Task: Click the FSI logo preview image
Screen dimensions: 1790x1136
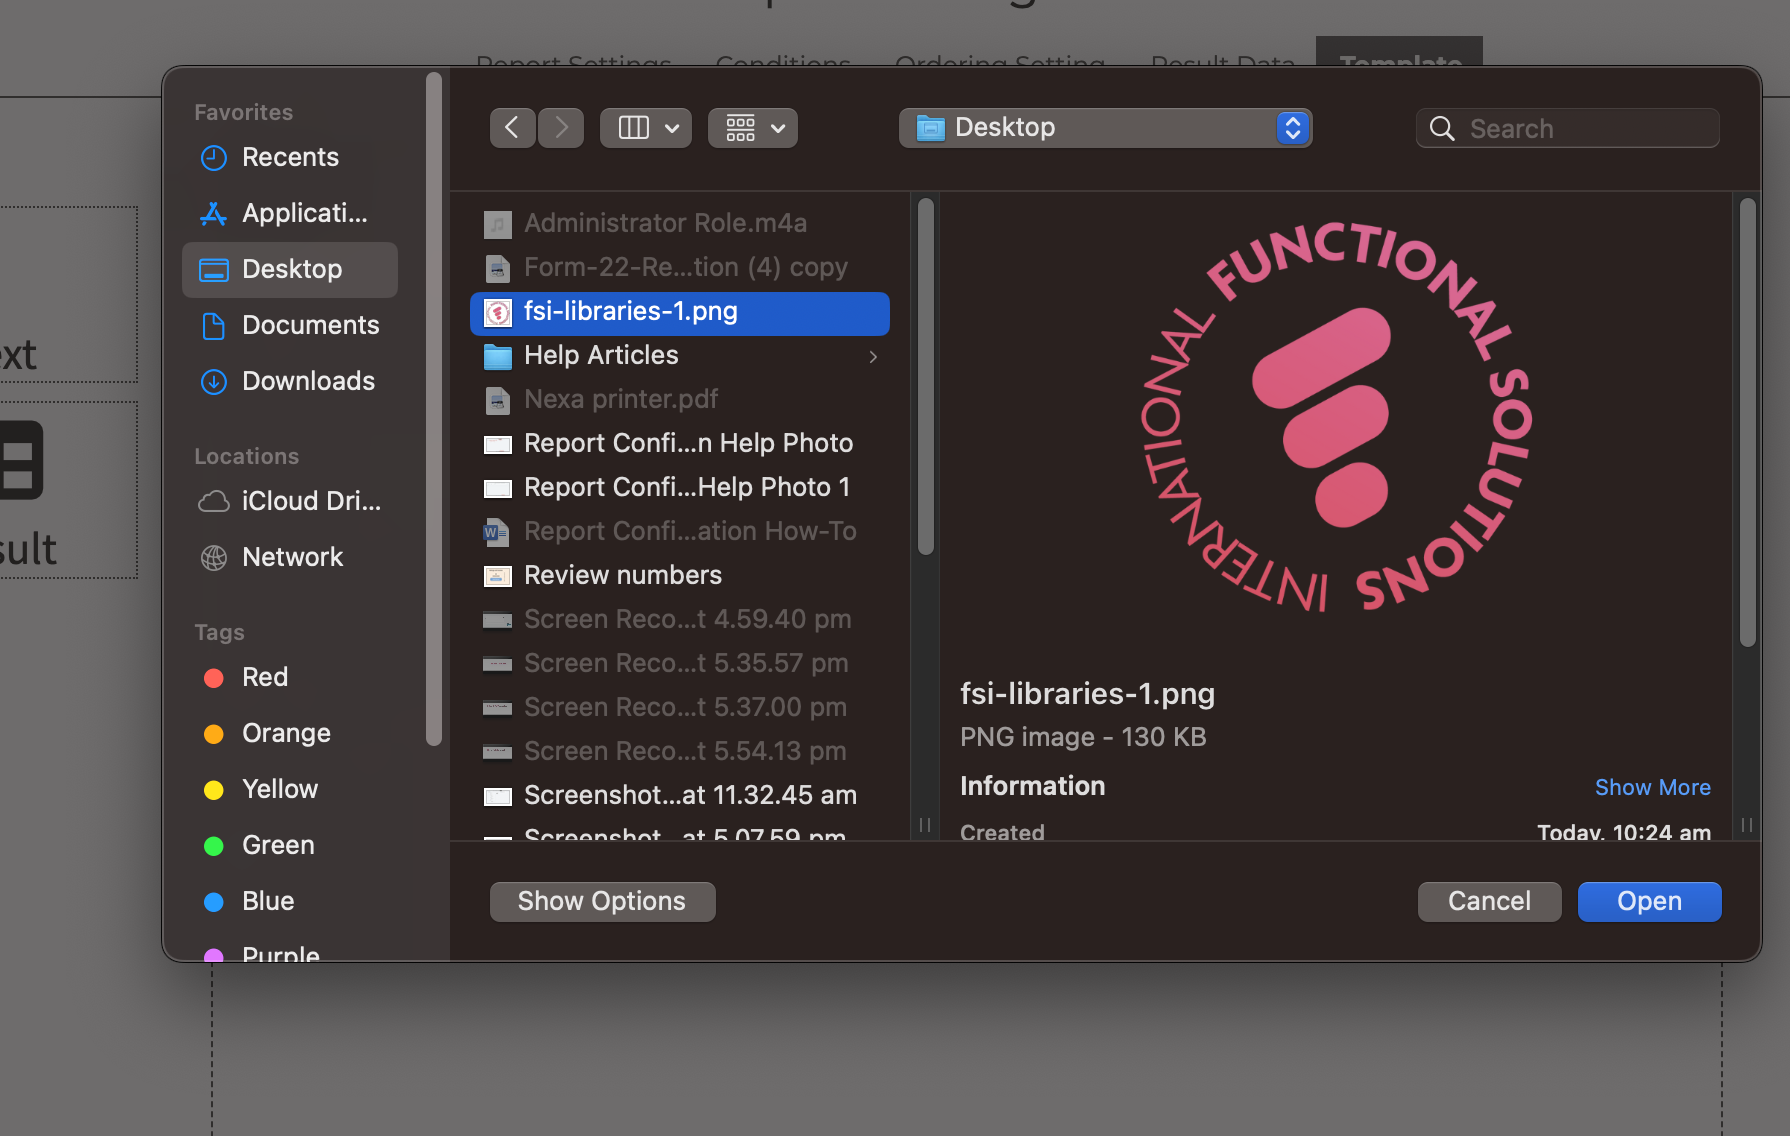Action: [x=1337, y=416]
